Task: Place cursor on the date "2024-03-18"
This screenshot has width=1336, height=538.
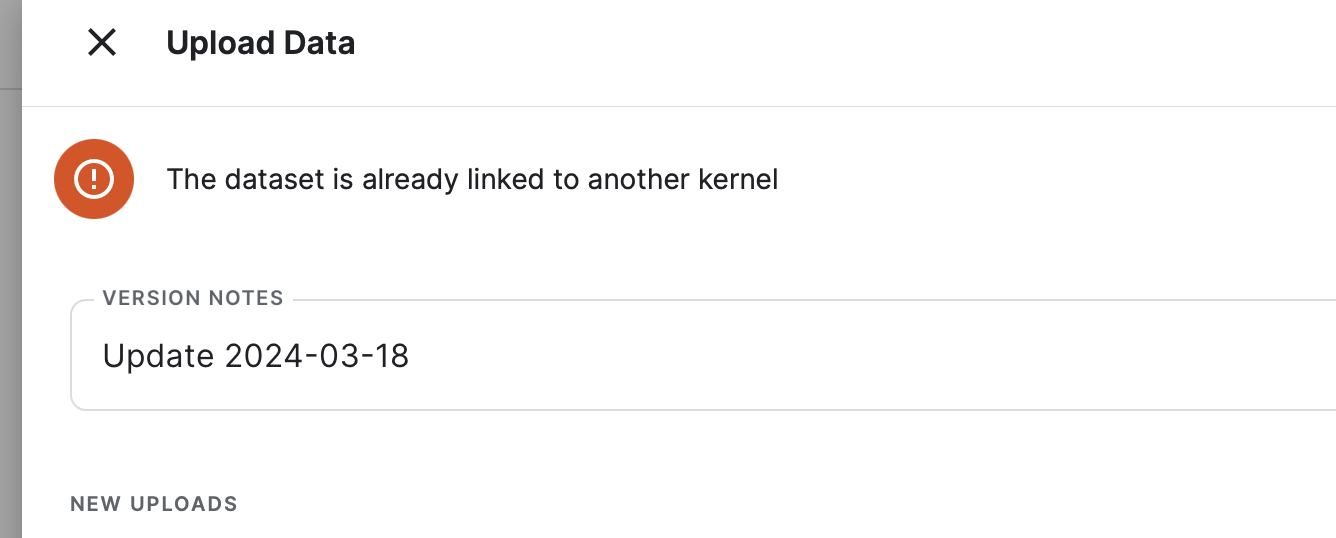Action: point(317,356)
